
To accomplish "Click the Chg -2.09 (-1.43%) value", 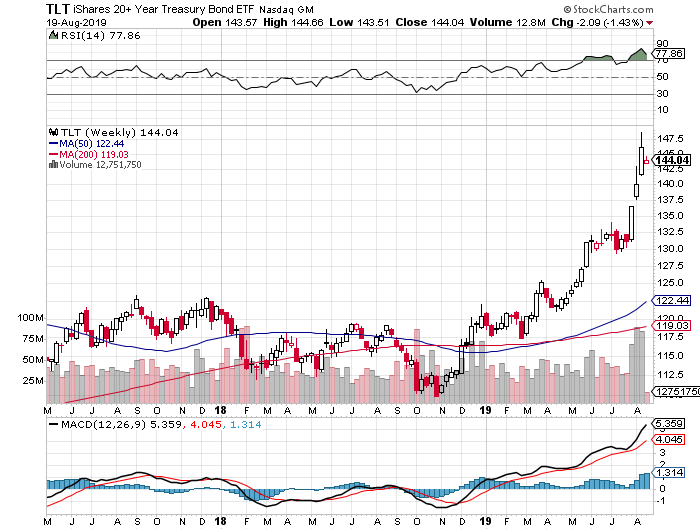I will click(x=597, y=22).
